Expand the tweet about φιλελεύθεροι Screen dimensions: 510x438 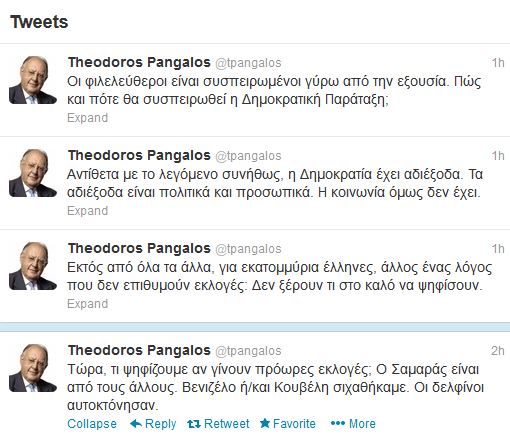87,118
